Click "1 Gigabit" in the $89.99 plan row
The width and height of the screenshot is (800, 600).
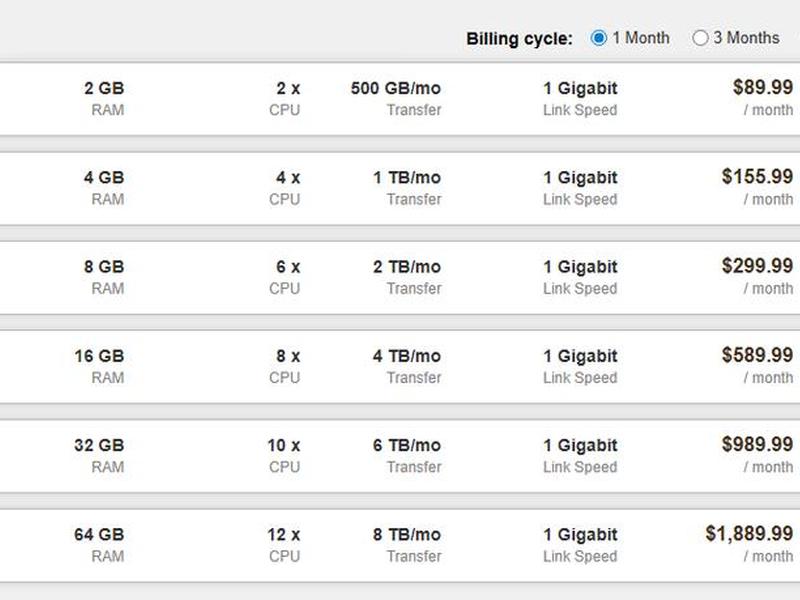point(581,88)
